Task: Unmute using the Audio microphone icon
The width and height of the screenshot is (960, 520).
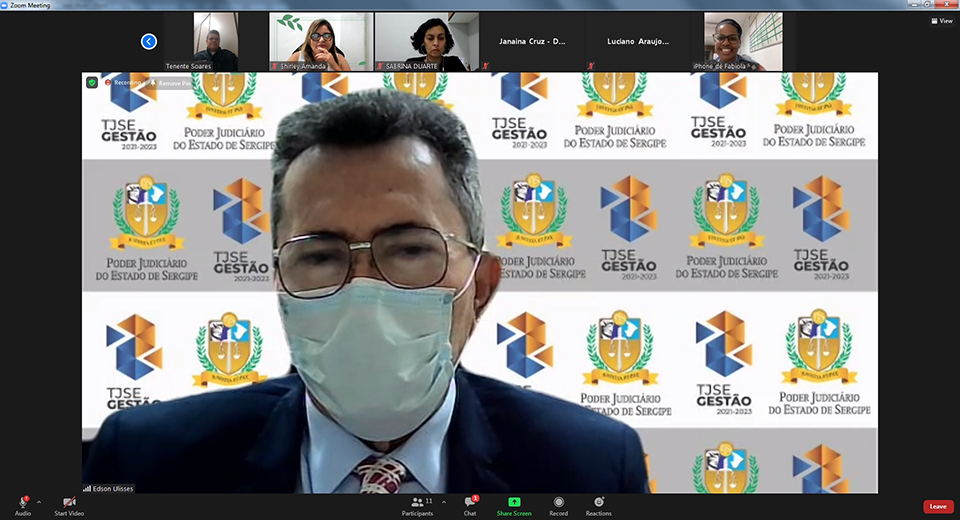Action: tap(22, 502)
